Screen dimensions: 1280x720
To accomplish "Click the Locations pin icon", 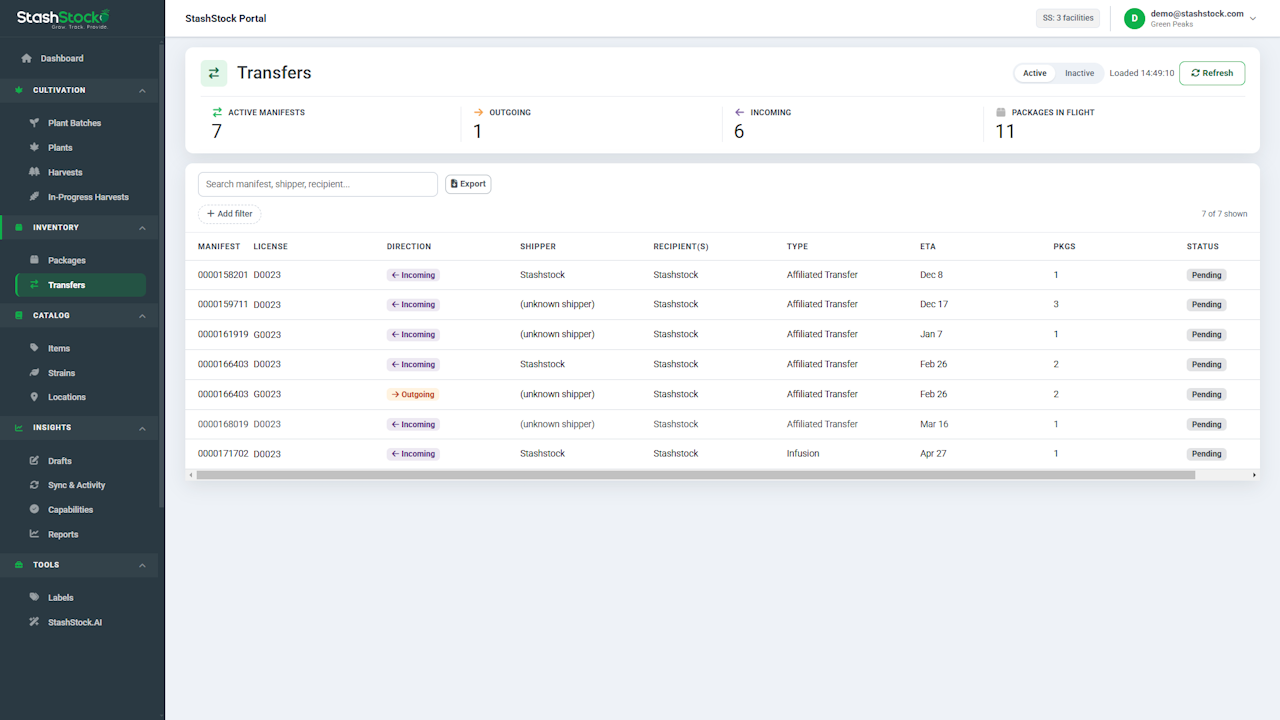I will (35, 397).
